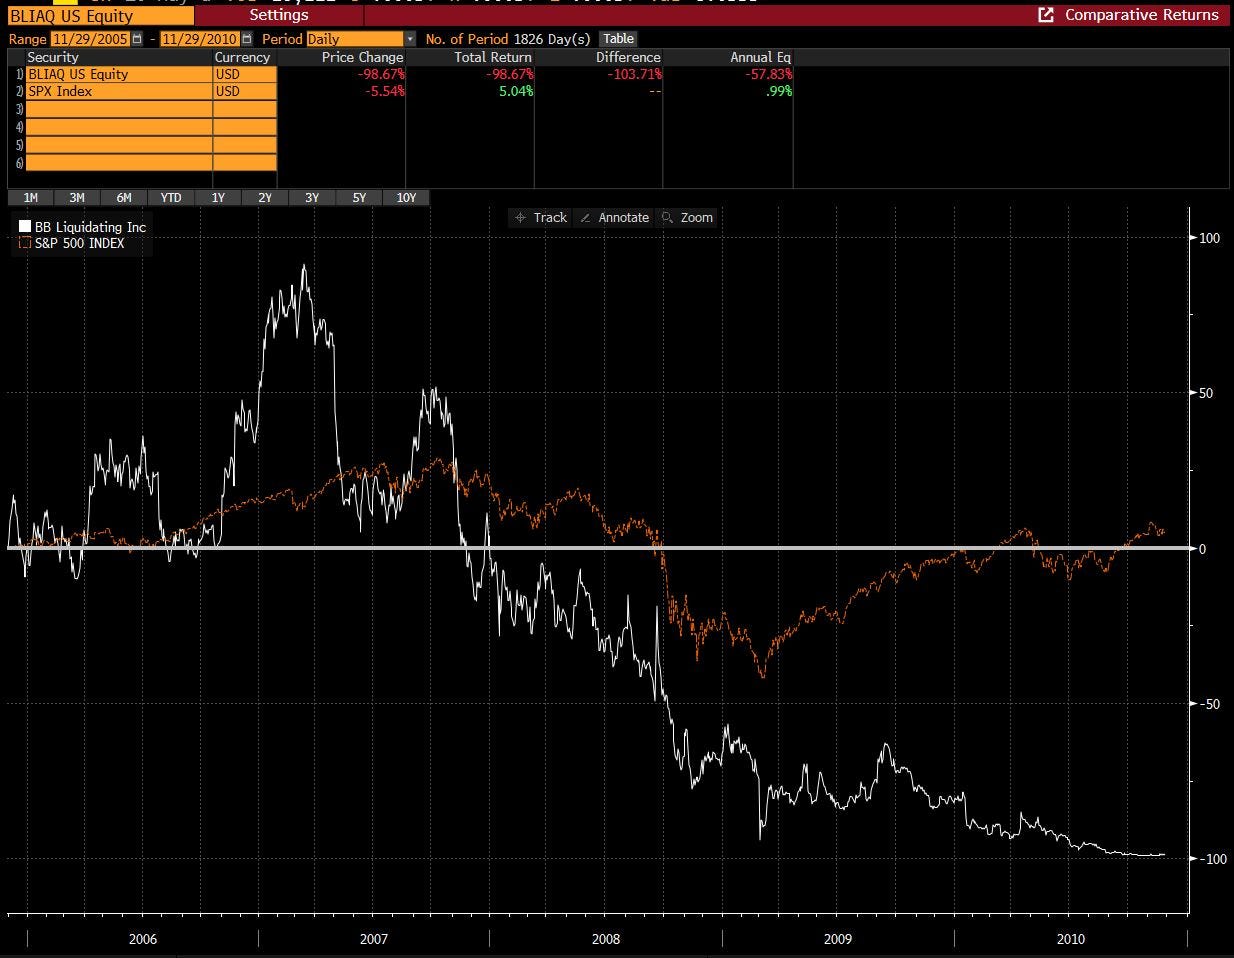Click empty currency field in row 3
The width and height of the screenshot is (1234, 958).
point(245,109)
